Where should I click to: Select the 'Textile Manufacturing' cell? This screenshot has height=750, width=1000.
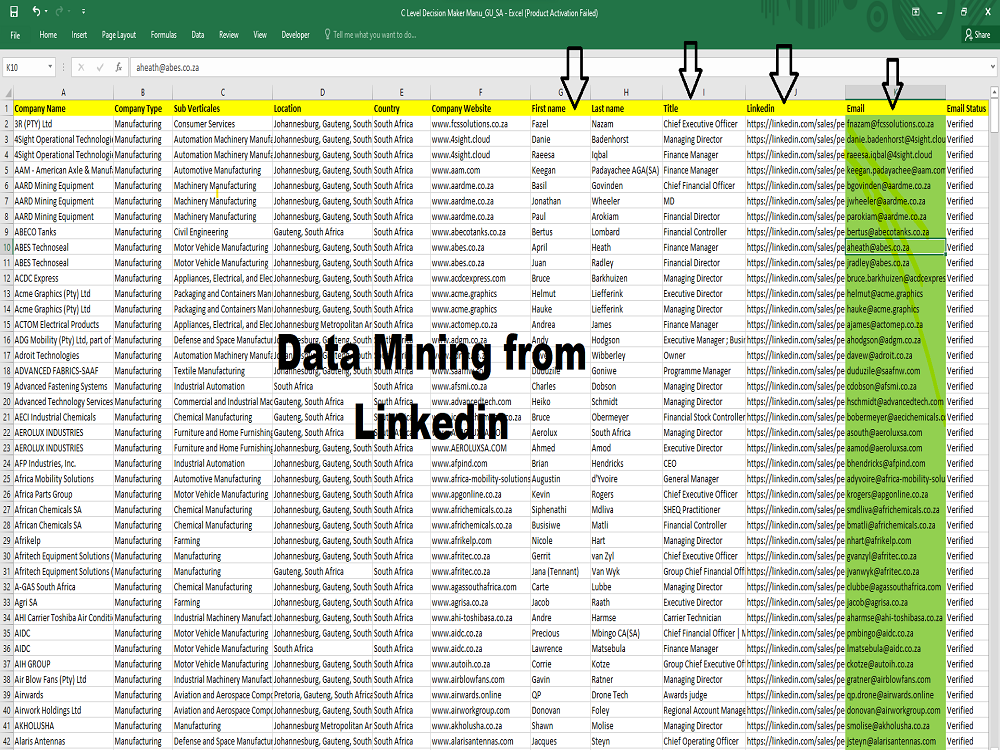[x=222, y=371]
